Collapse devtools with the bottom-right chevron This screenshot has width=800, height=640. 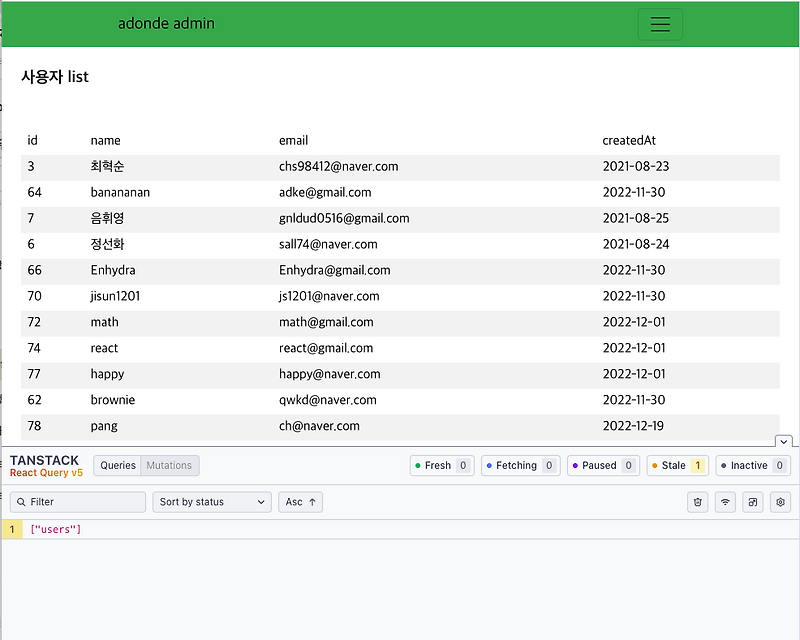click(x=784, y=441)
